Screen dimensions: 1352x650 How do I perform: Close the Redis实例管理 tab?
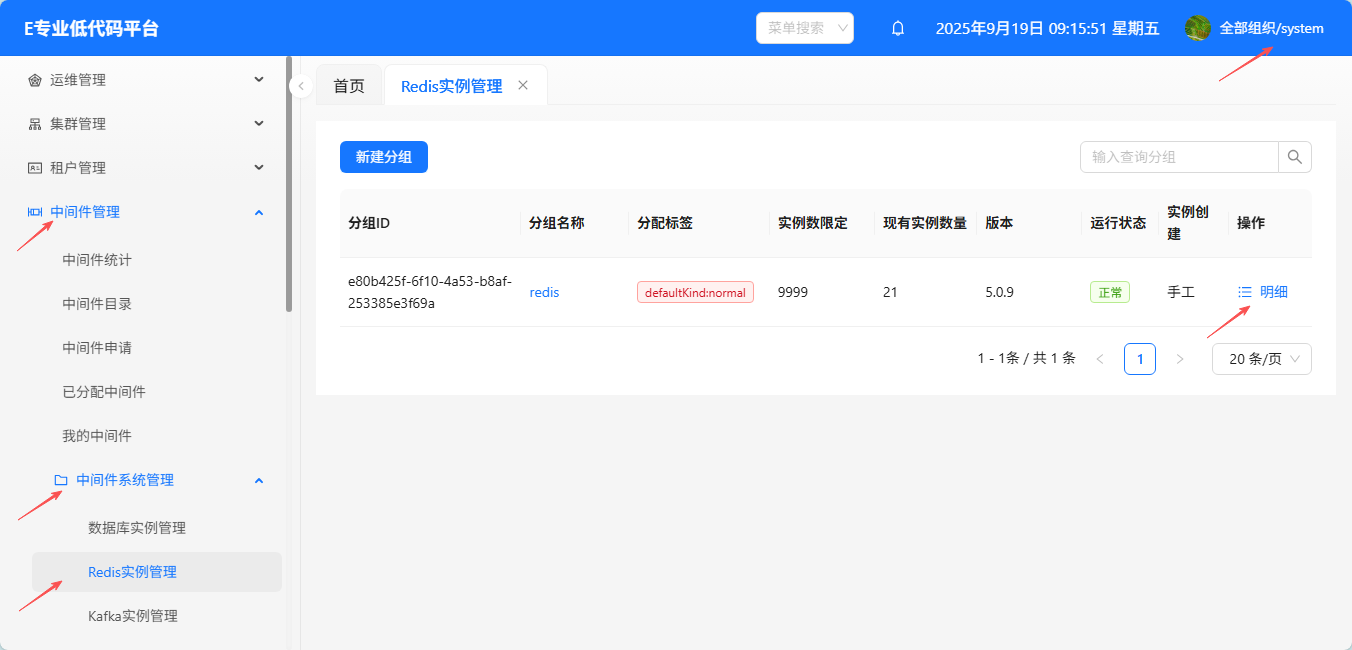coord(523,86)
